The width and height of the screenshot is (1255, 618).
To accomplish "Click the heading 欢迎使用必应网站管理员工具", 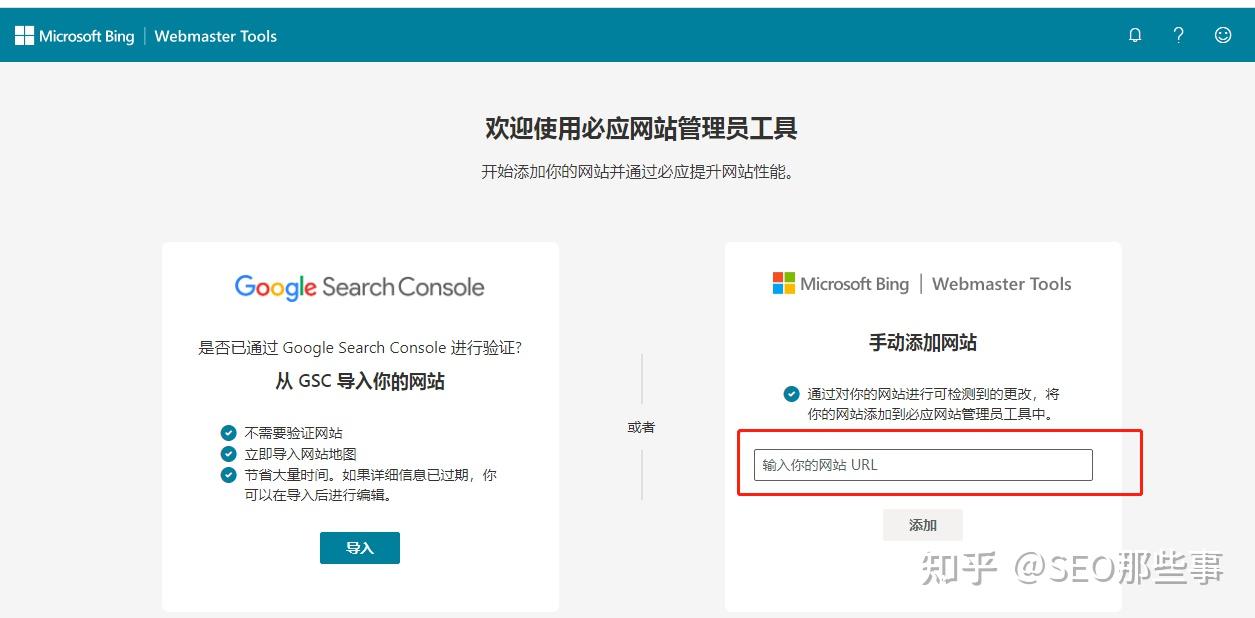I will pos(641,128).
